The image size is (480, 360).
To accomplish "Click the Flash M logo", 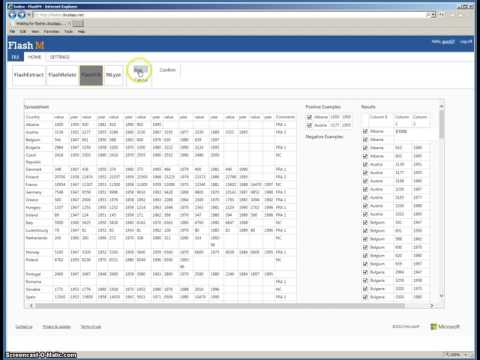I will tap(26, 45).
